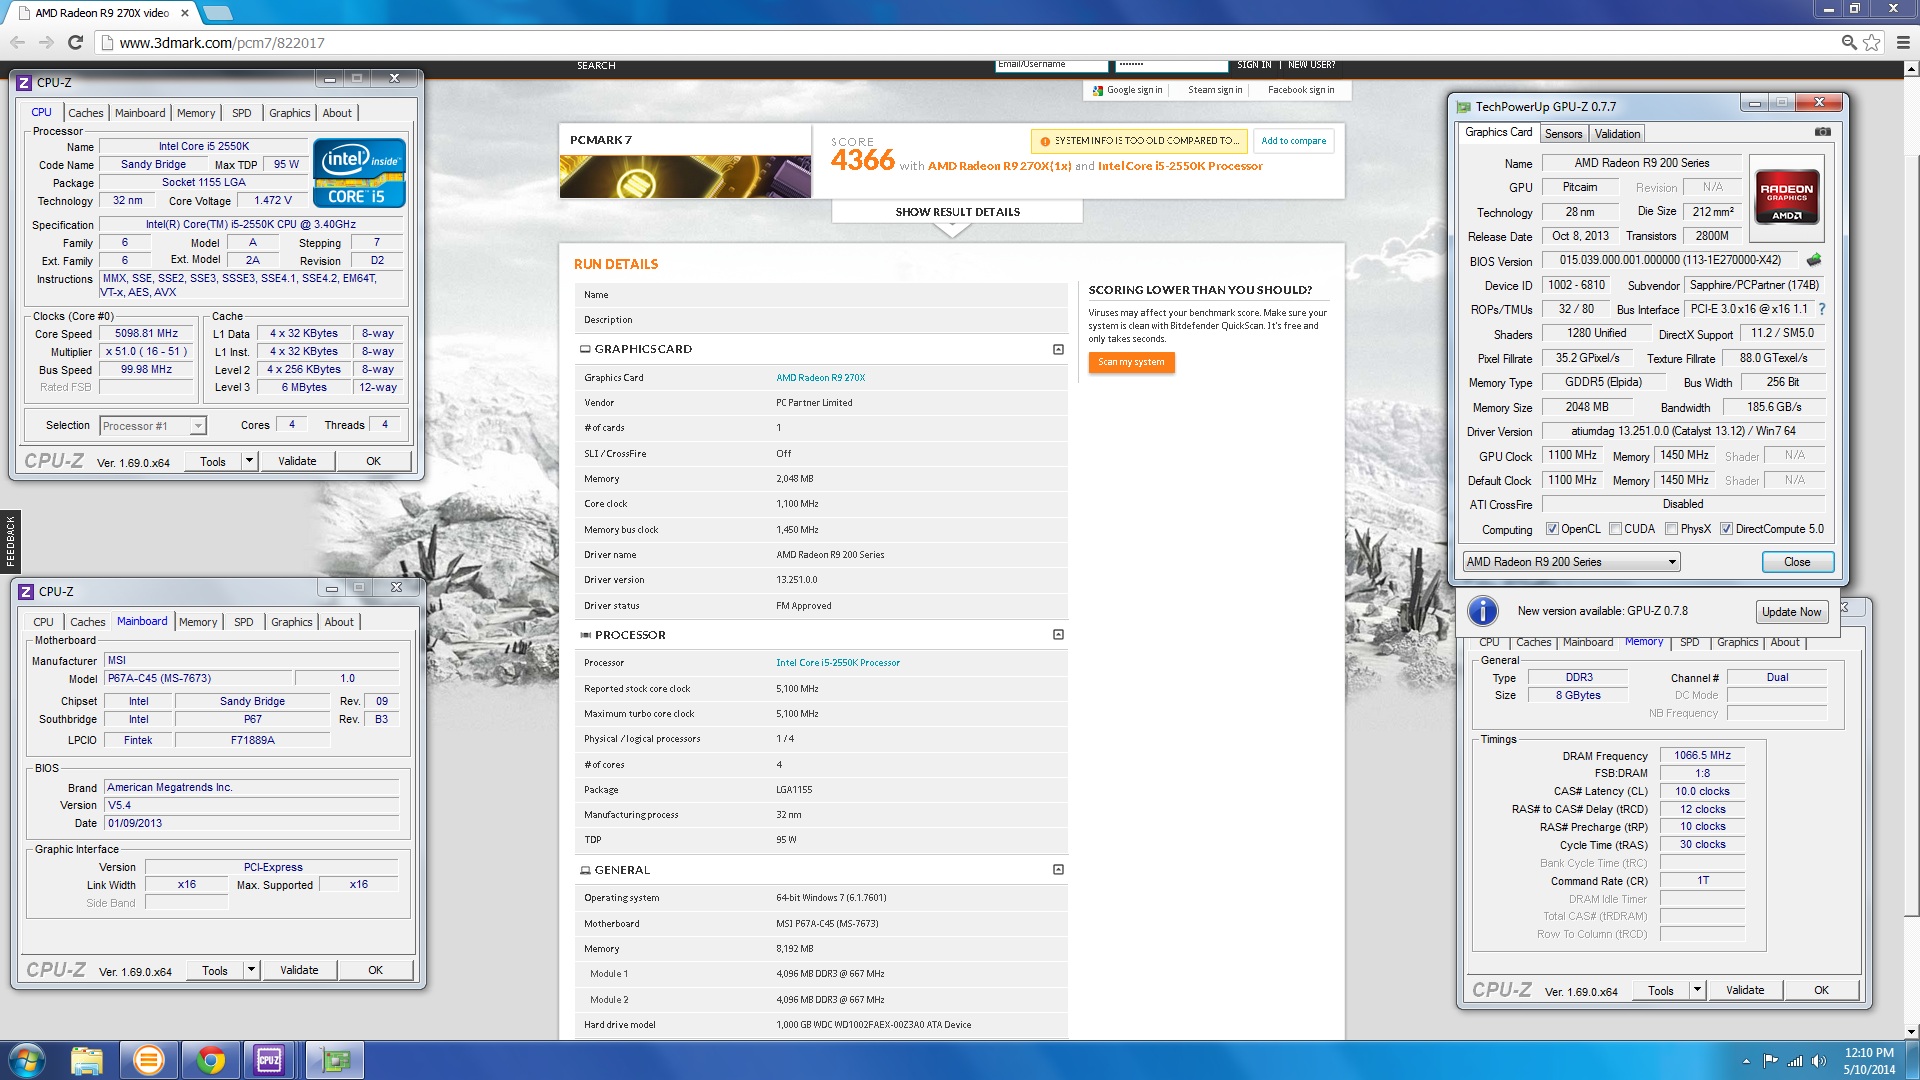
Task: Open the CPU-Z taskbar icon
Action: [x=269, y=1060]
